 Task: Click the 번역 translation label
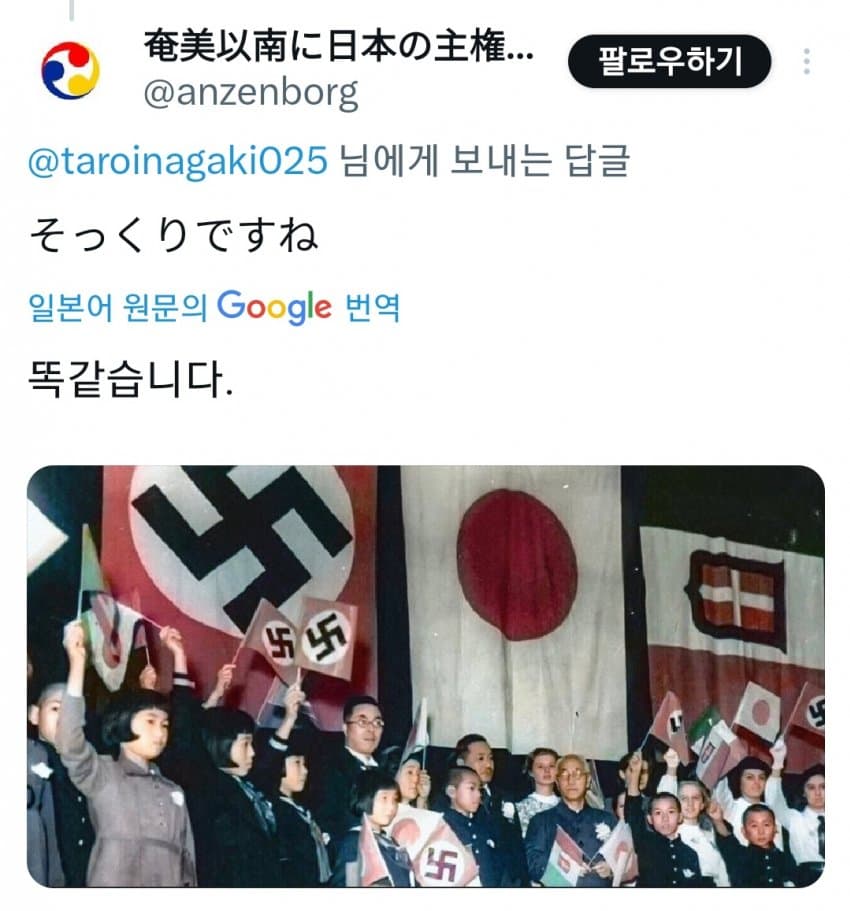(372, 307)
